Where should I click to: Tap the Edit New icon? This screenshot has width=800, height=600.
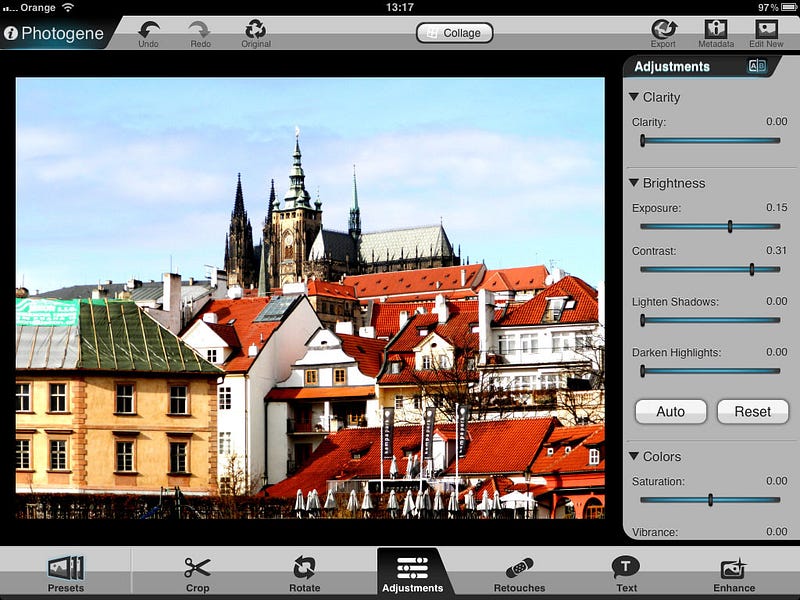[x=766, y=29]
